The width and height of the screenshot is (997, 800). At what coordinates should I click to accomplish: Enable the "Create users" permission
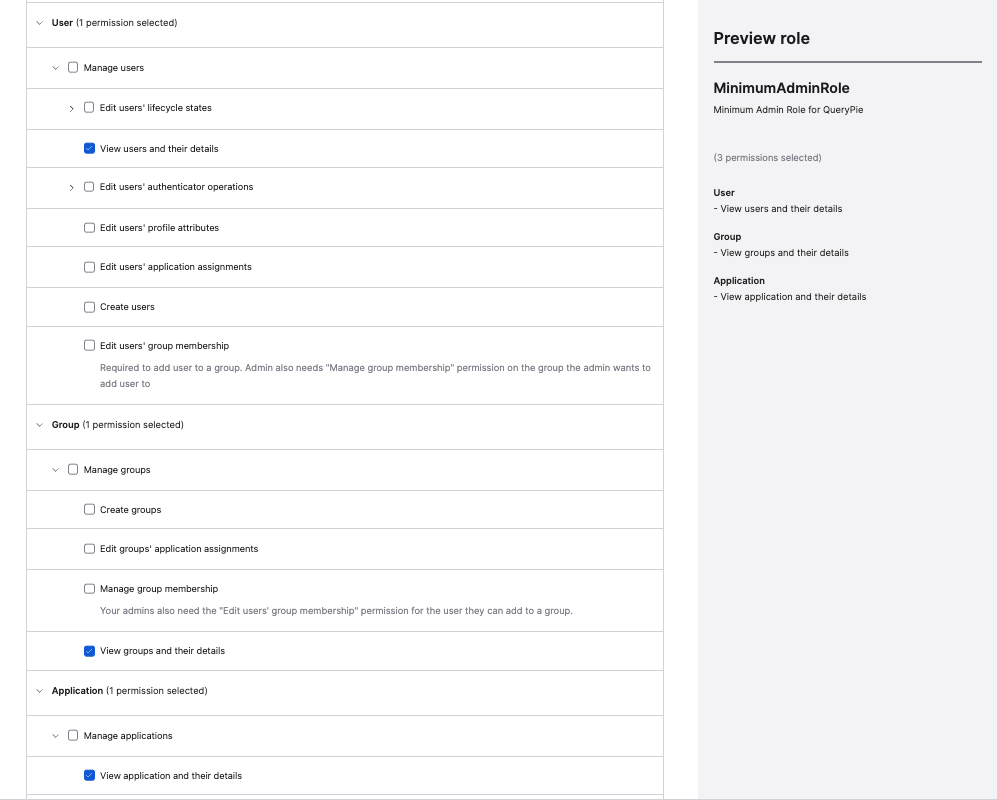(89, 306)
